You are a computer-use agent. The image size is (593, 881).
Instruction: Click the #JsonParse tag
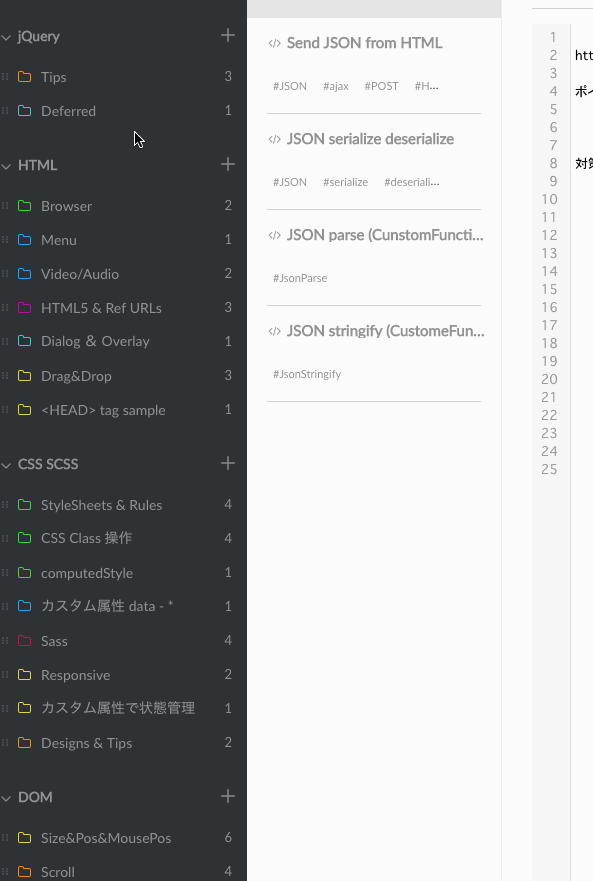[x=300, y=278]
